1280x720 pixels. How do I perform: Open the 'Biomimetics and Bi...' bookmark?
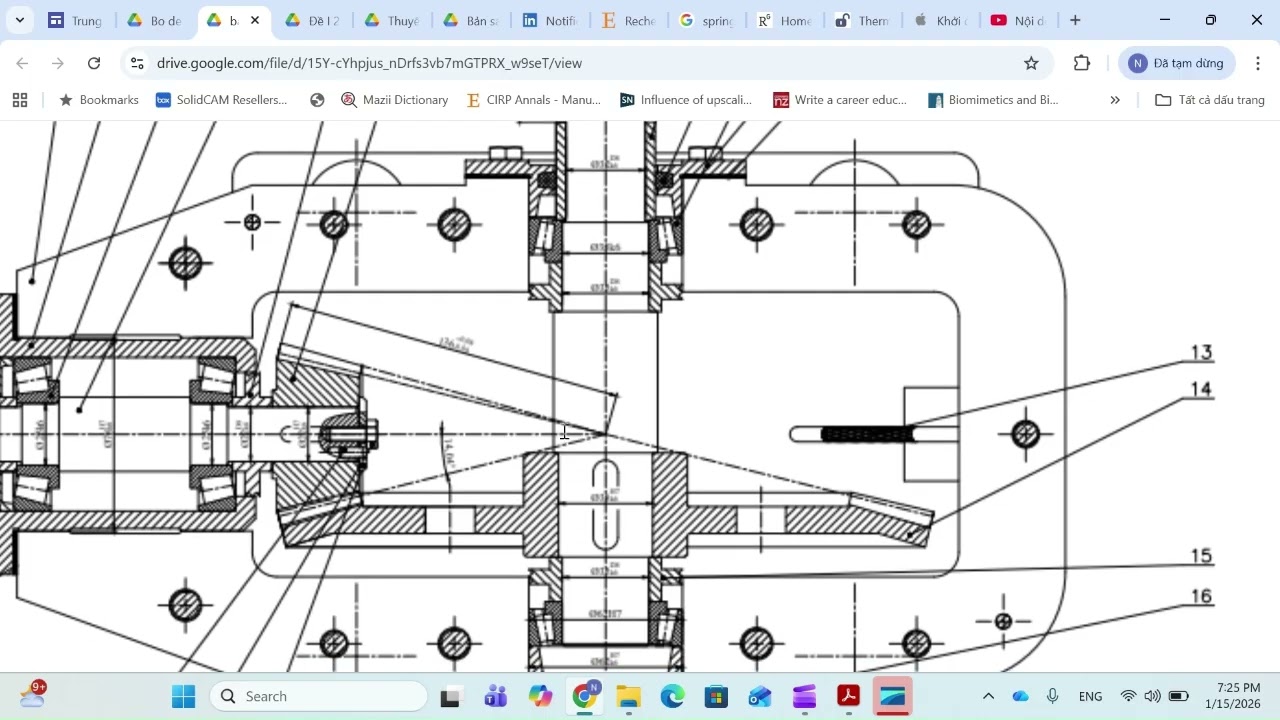tap(993, 100)
